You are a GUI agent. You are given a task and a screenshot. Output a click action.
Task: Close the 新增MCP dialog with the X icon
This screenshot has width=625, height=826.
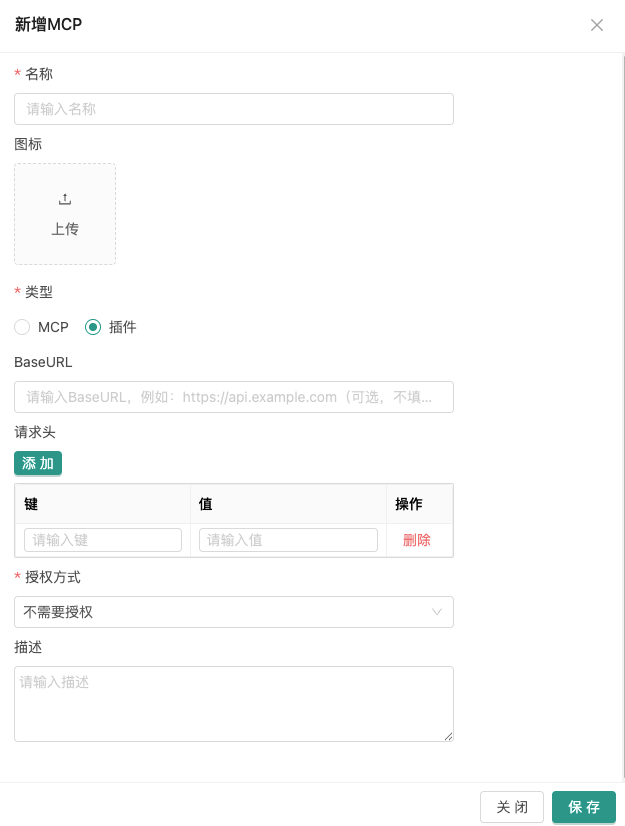click(x=597, y=25)
